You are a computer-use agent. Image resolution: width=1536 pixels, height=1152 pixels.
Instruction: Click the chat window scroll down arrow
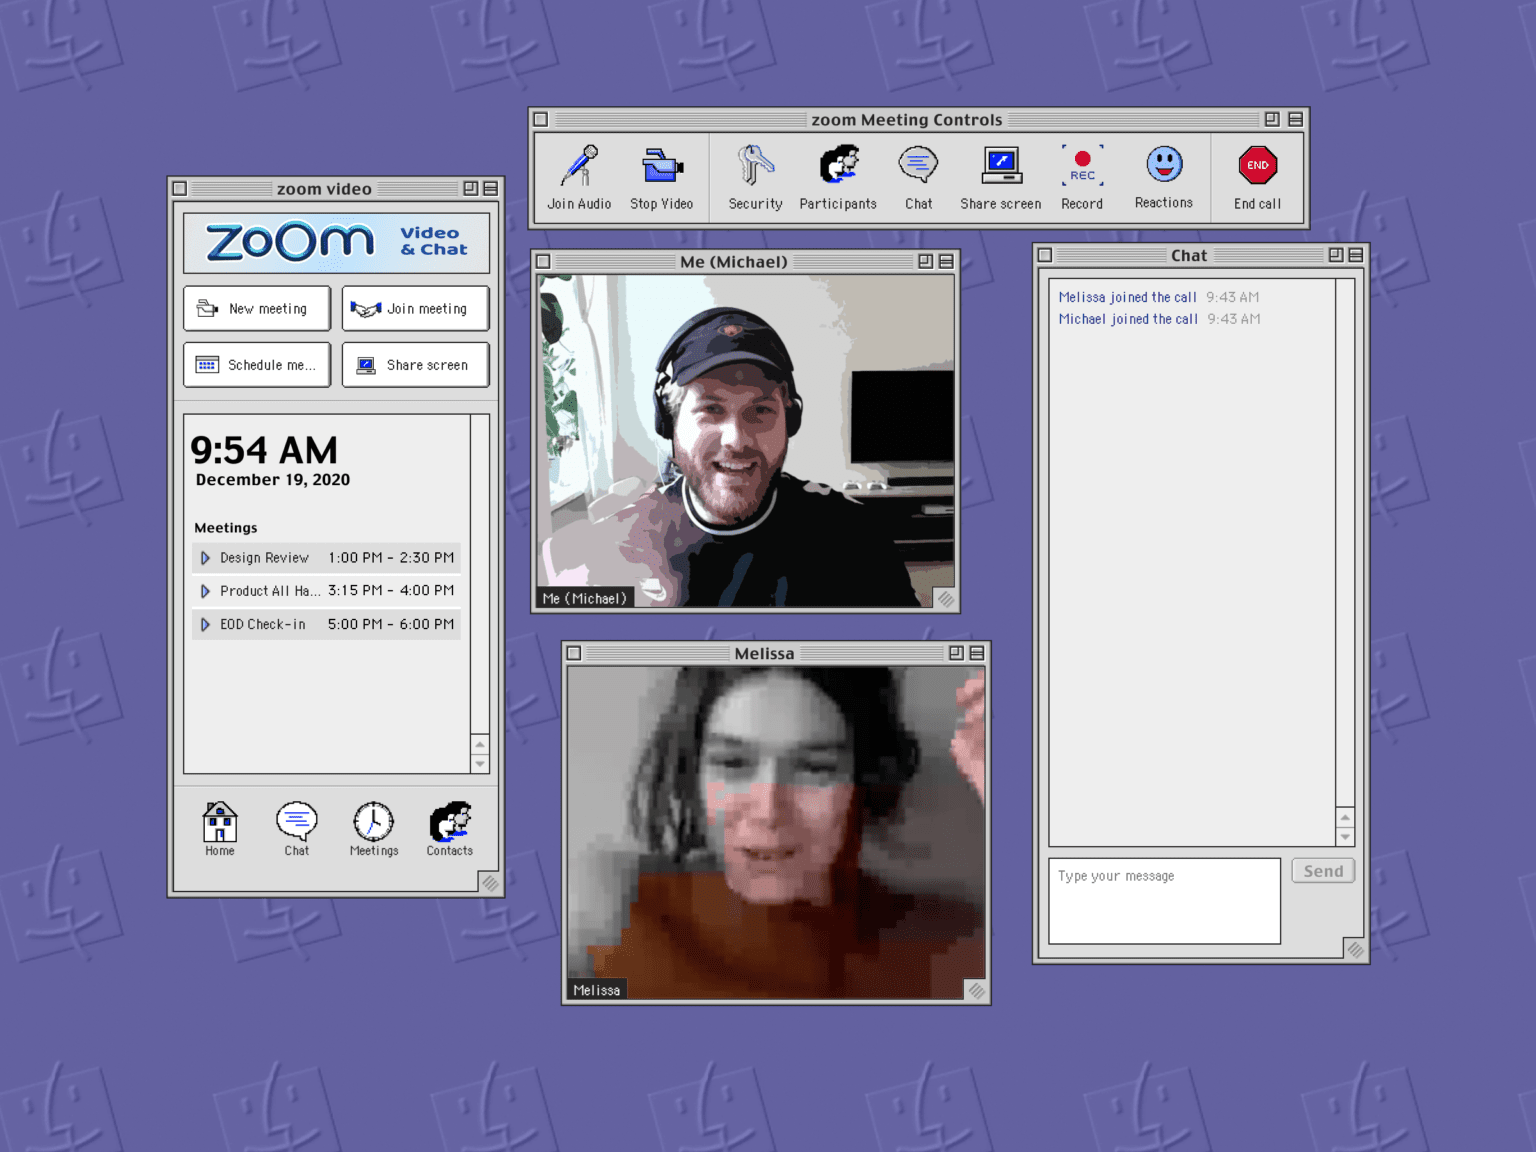click(1345, 837)
